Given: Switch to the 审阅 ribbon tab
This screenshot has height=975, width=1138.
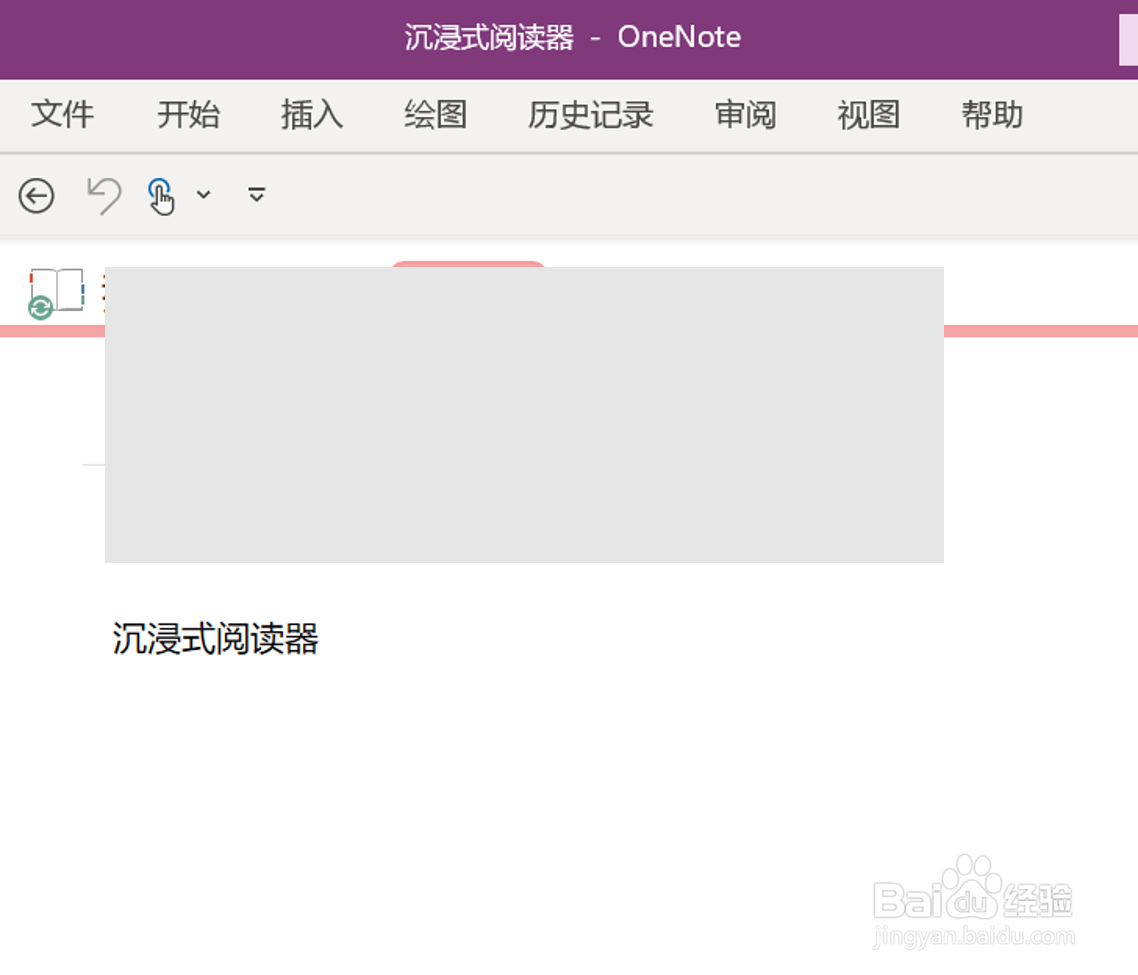Looking at the screenshot, I should click(x=745, y=115).
